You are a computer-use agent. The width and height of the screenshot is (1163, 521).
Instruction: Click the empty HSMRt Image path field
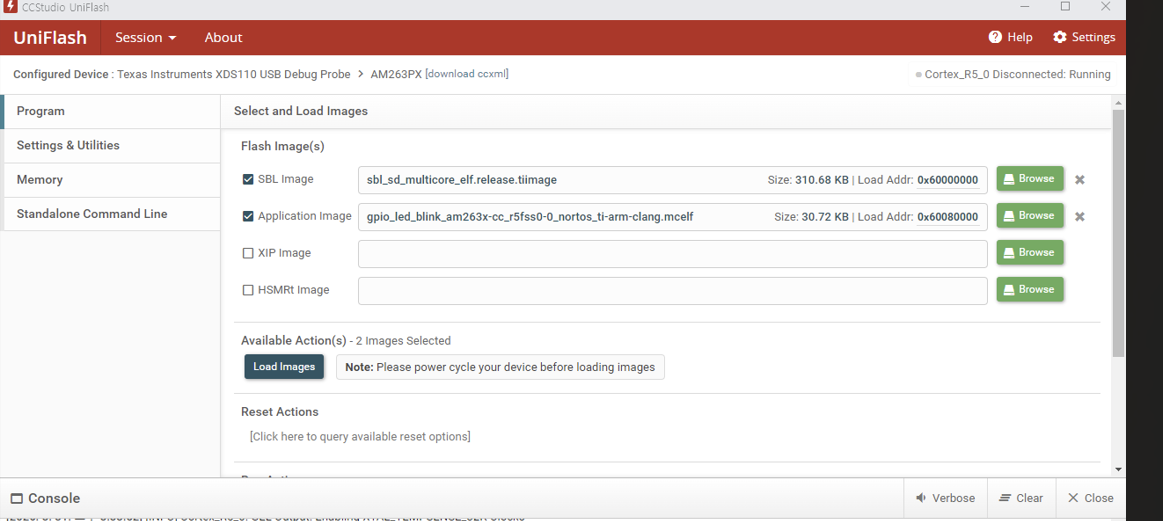pyautogui.click(x=673, y=291)
